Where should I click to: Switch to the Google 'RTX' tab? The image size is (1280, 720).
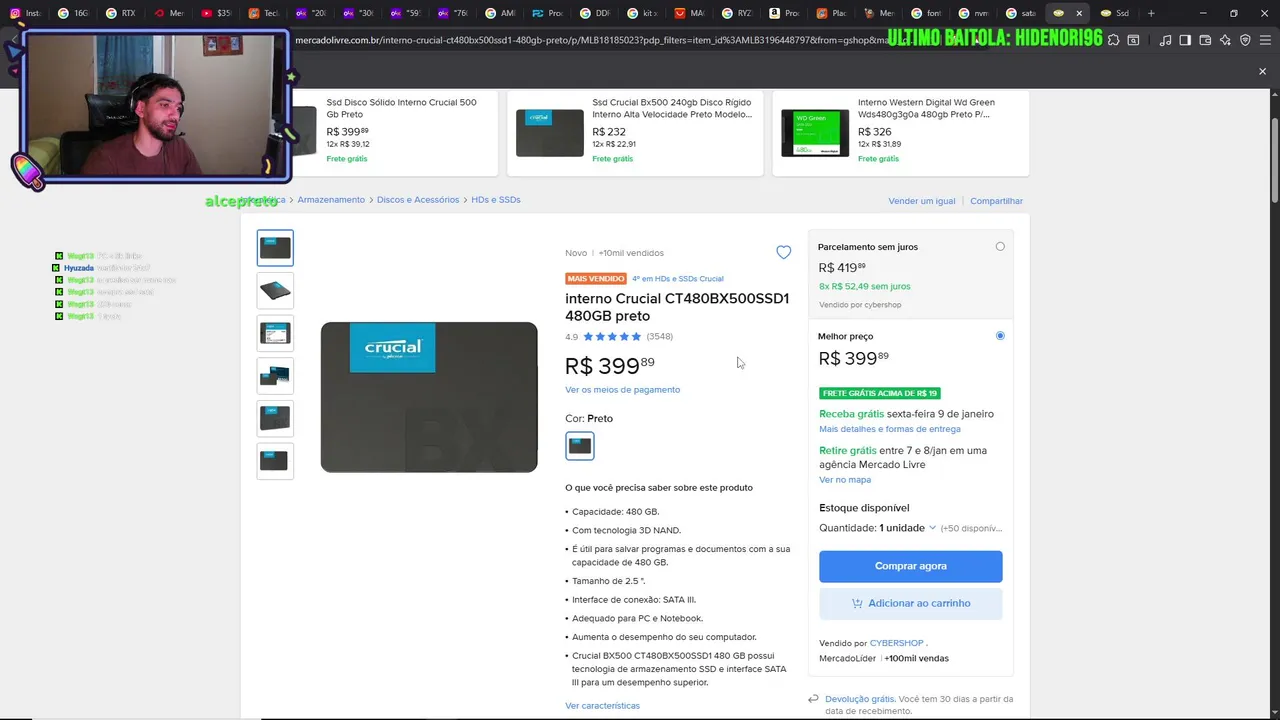click(120, 13)
